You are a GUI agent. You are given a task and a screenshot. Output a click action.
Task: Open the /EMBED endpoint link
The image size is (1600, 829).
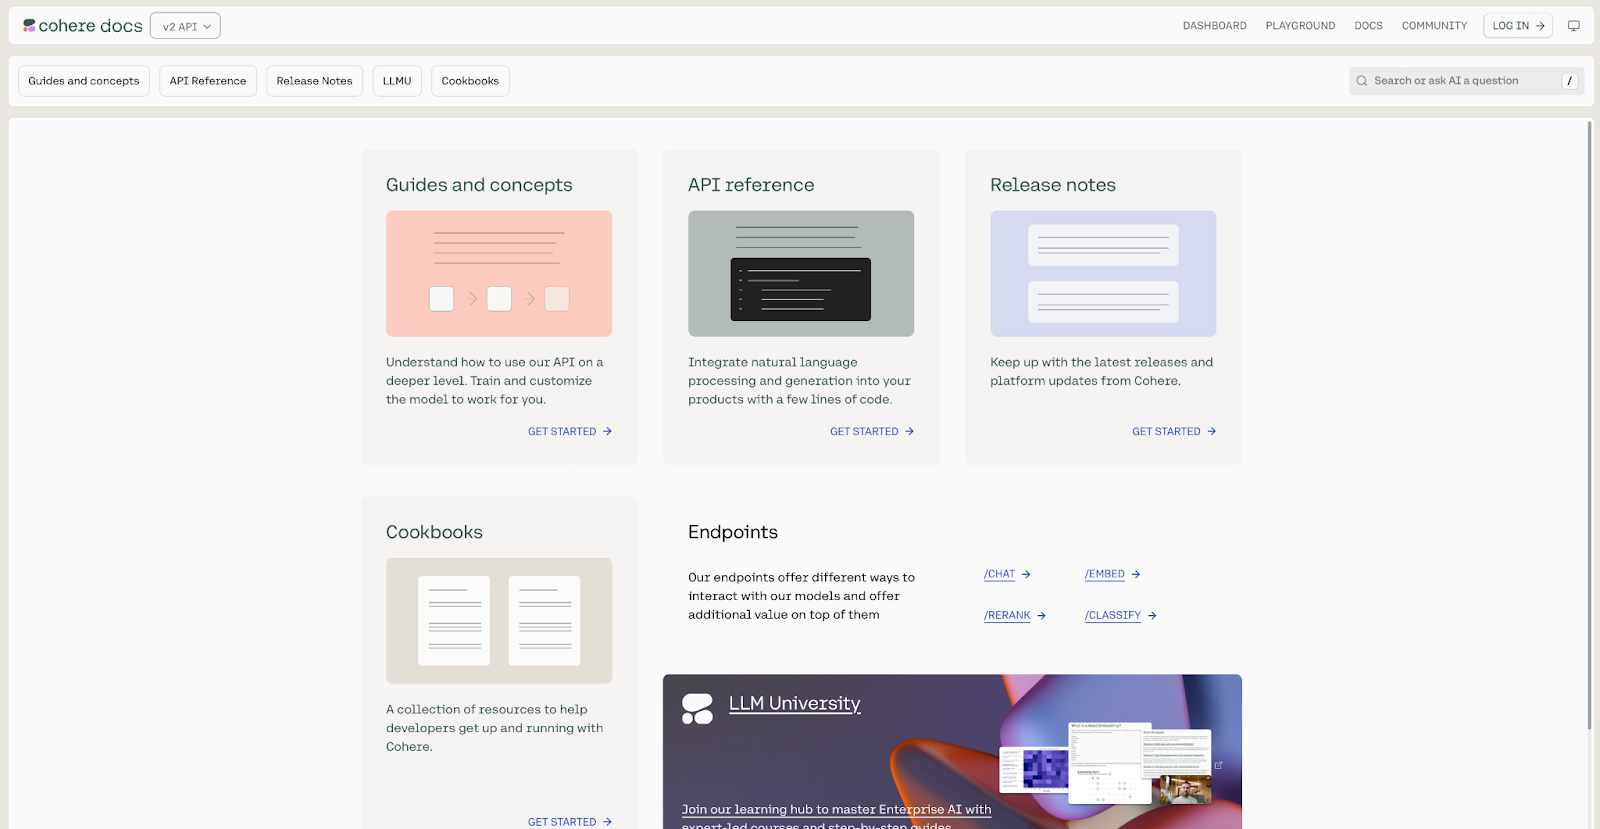point(1112,574)
